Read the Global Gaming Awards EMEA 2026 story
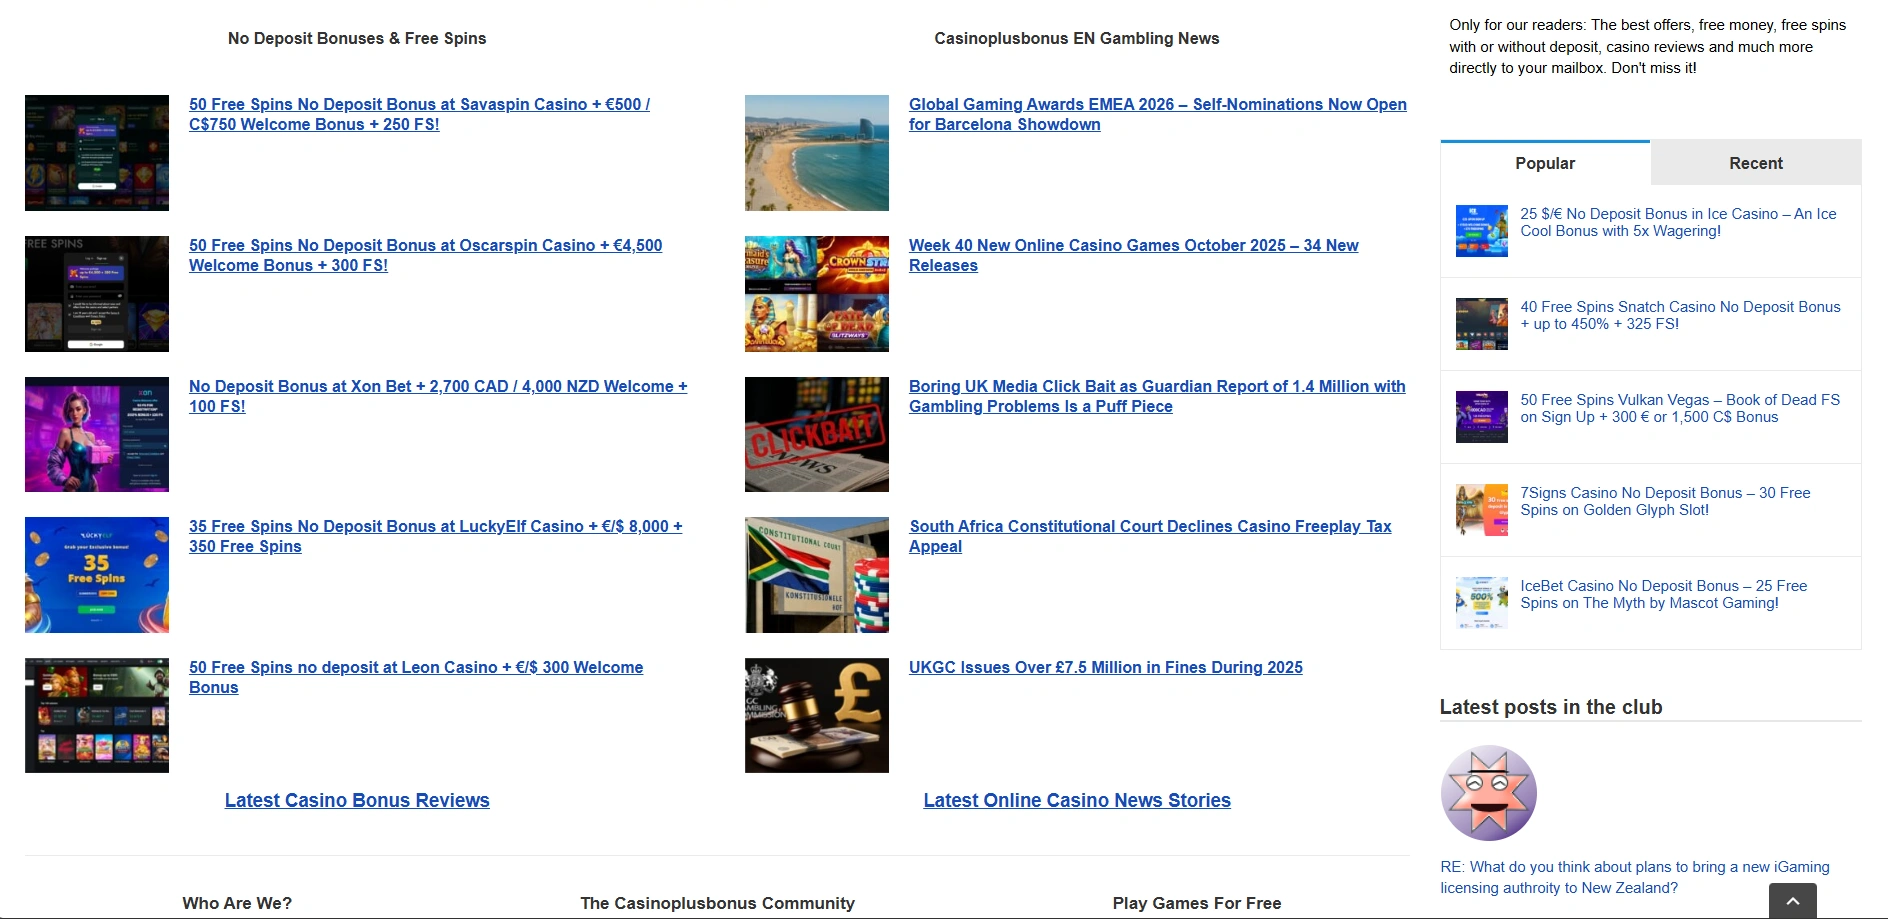Viewport: 1888px width, 919px height. 1158,114
